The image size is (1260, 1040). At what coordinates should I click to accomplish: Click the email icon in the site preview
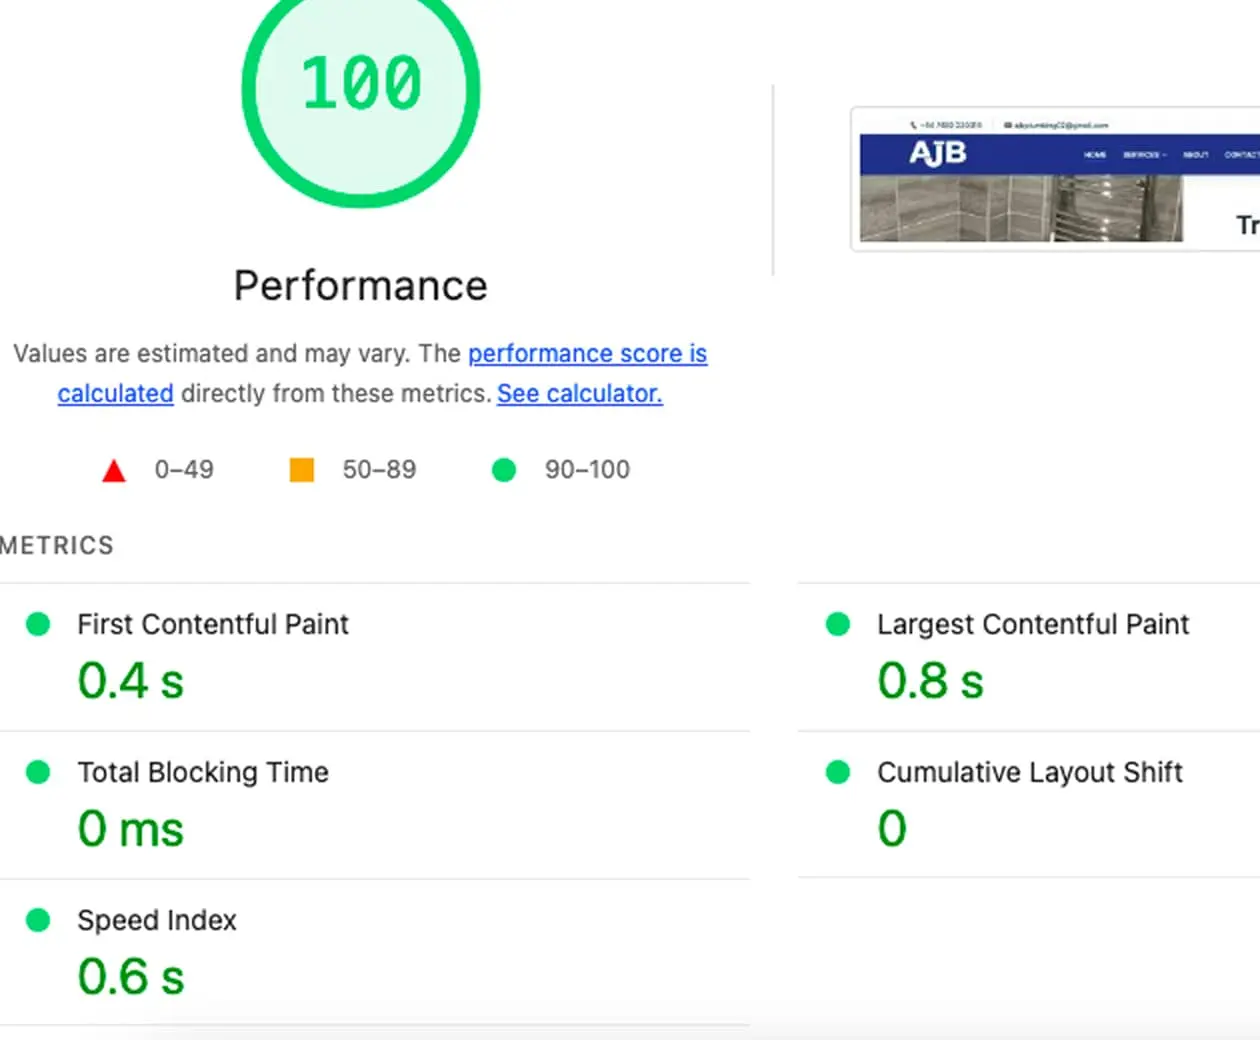1008,123
